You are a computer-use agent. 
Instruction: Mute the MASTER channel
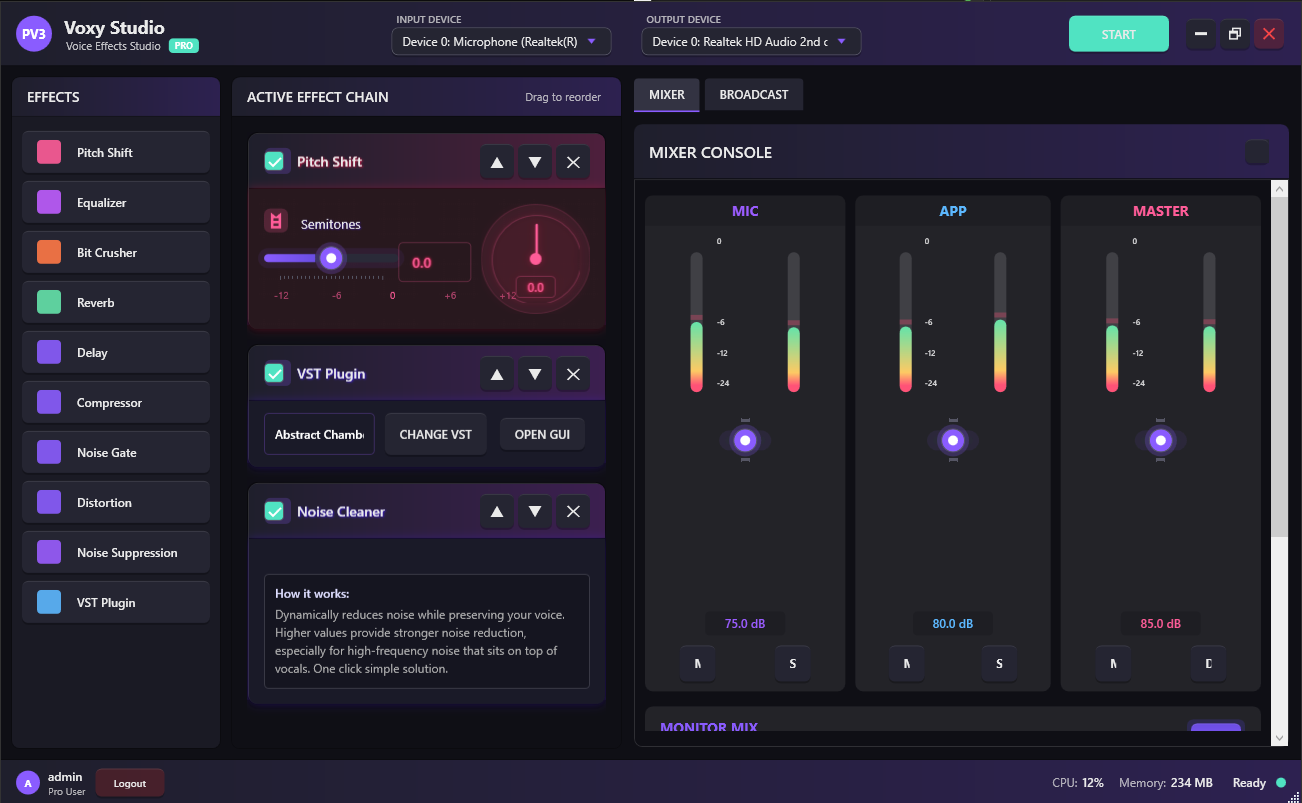tap(1113, 664)
